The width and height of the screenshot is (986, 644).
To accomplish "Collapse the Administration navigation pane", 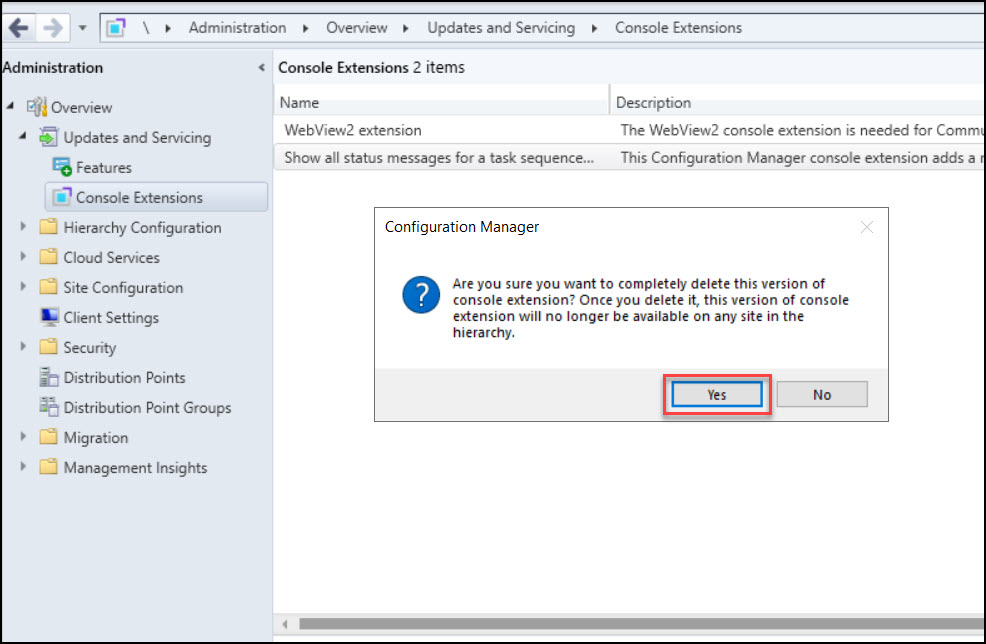I will (x=262, y=67).
